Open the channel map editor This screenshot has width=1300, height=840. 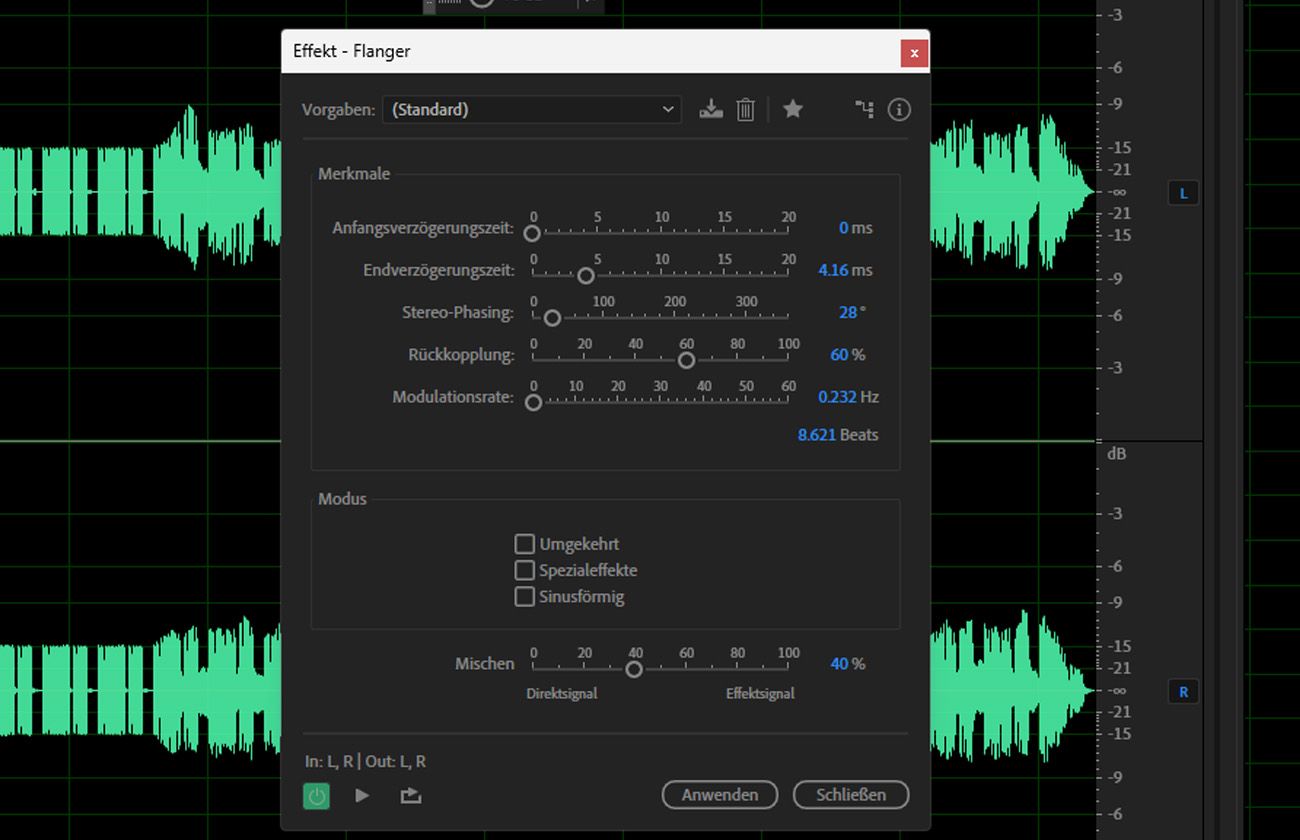(864, 110)
